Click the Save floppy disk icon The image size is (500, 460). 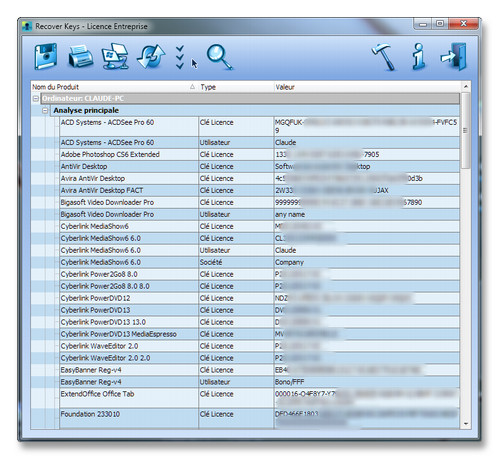46,56
